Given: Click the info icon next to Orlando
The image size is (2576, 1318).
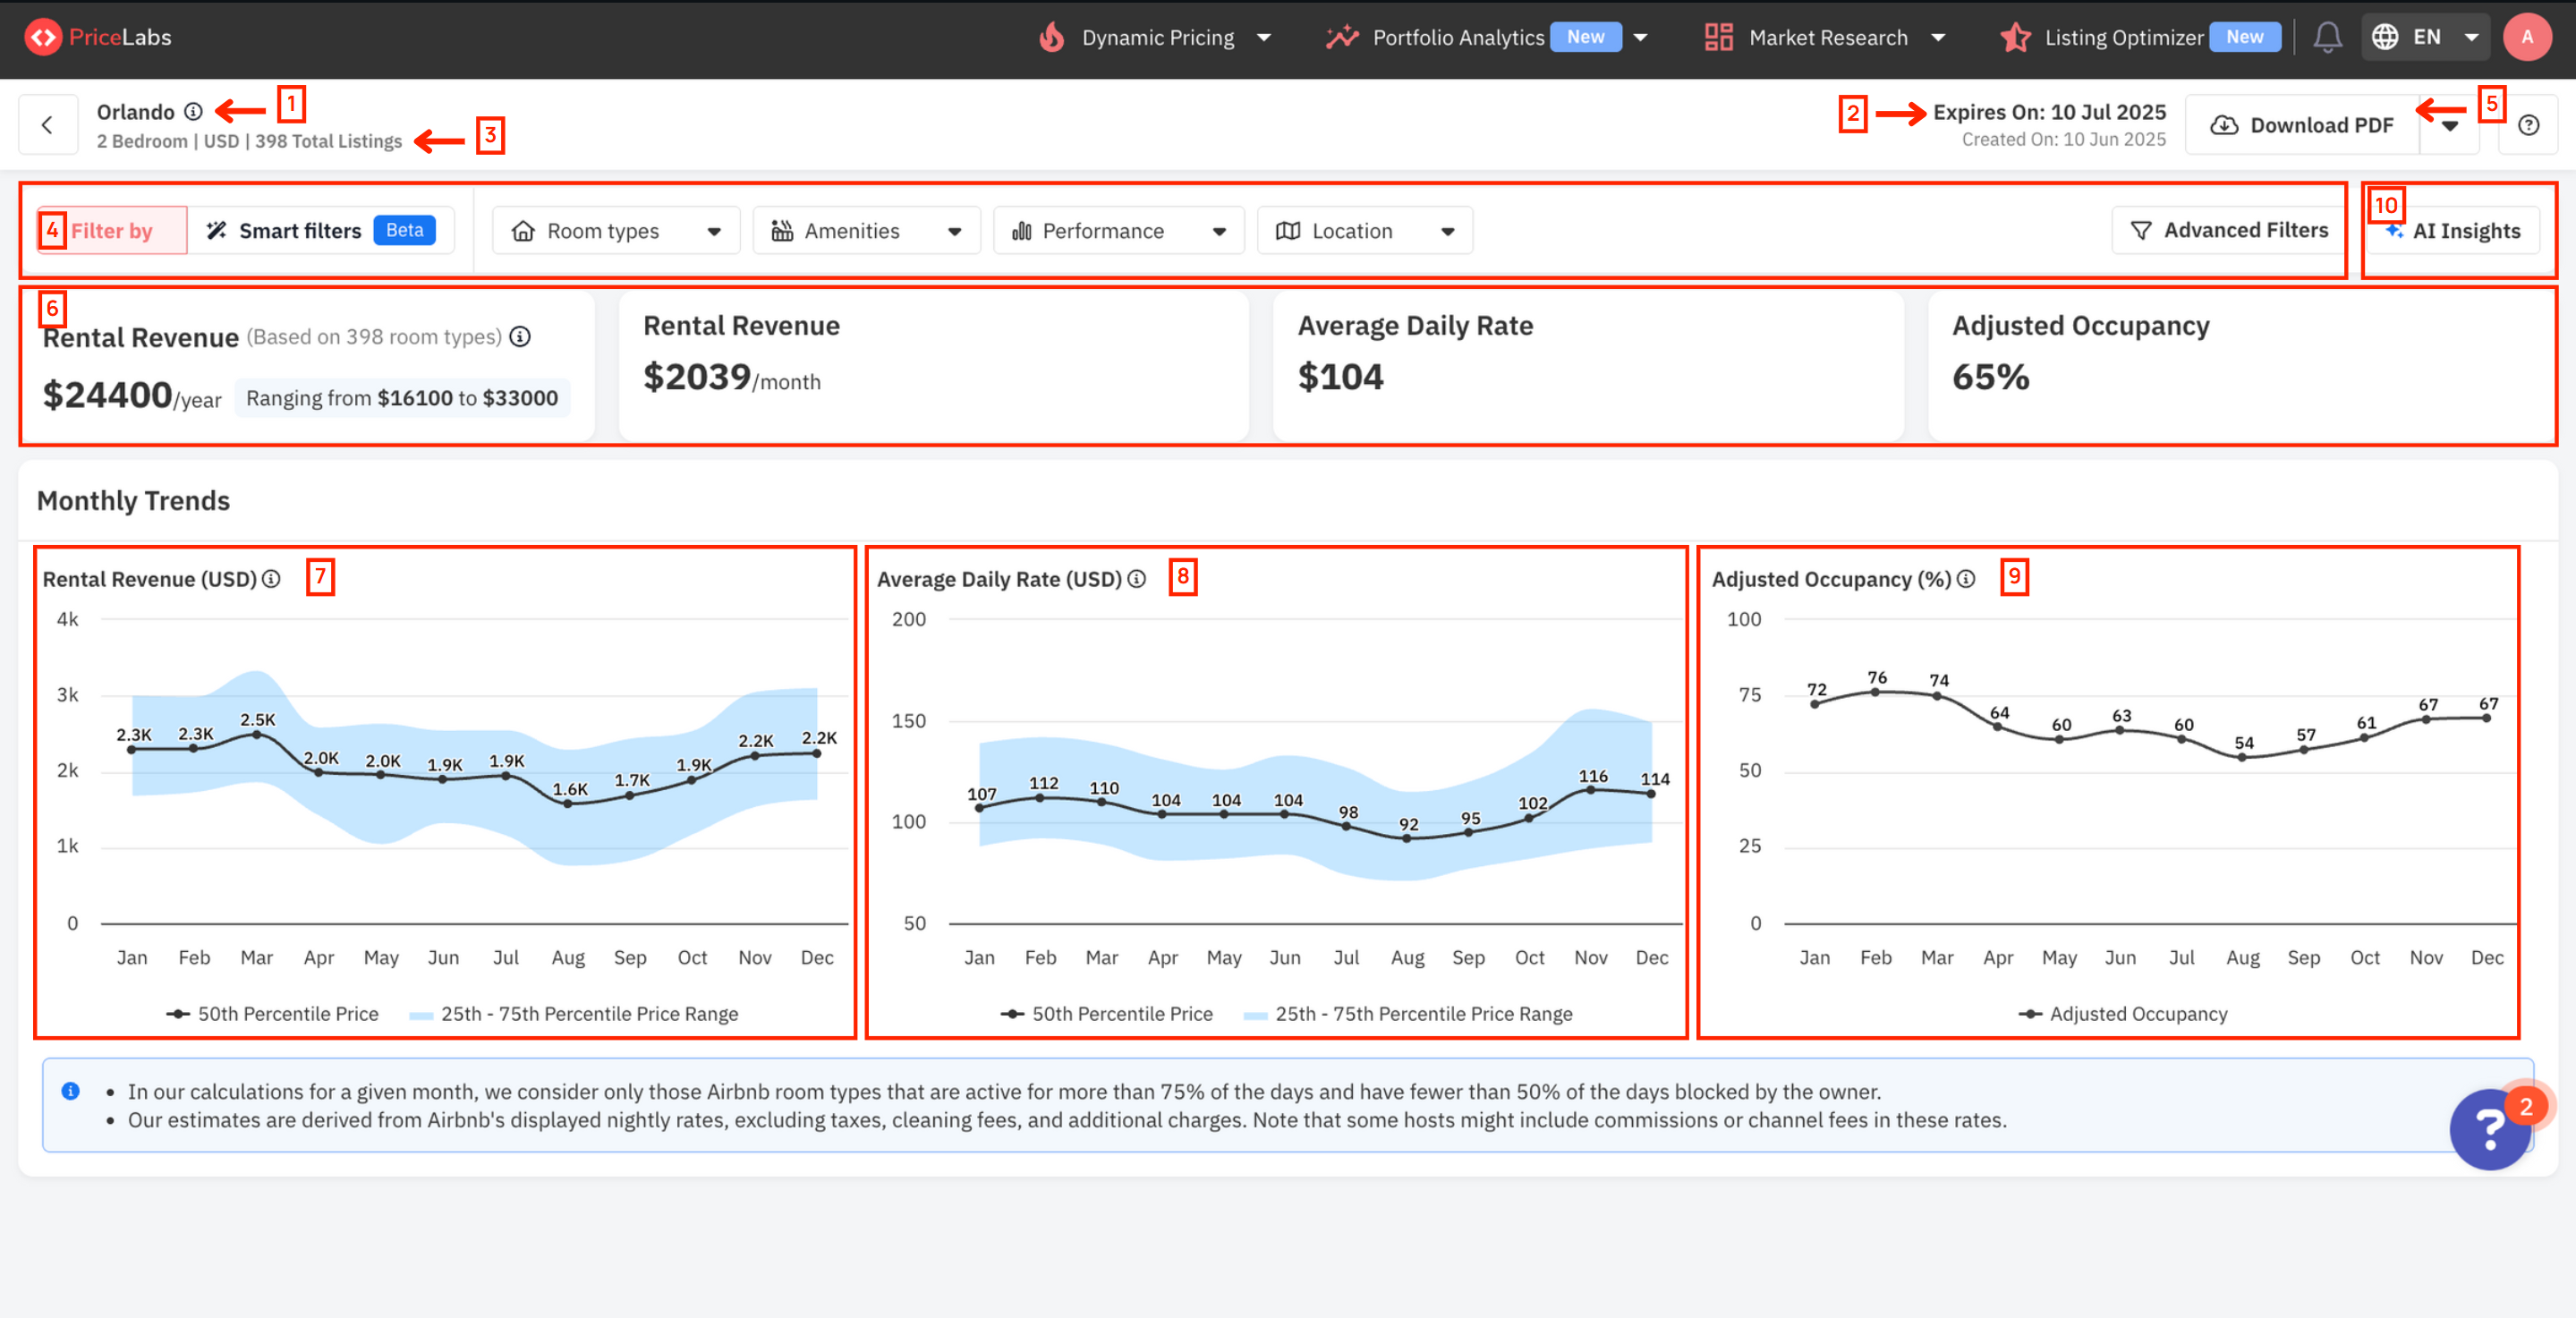Looking at the screenshot, I should pos(194,112).
